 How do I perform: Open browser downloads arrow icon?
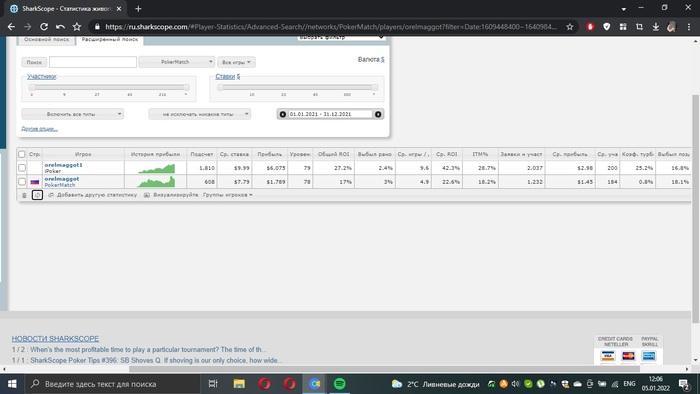pyautogui.click(x=655, y=27)
